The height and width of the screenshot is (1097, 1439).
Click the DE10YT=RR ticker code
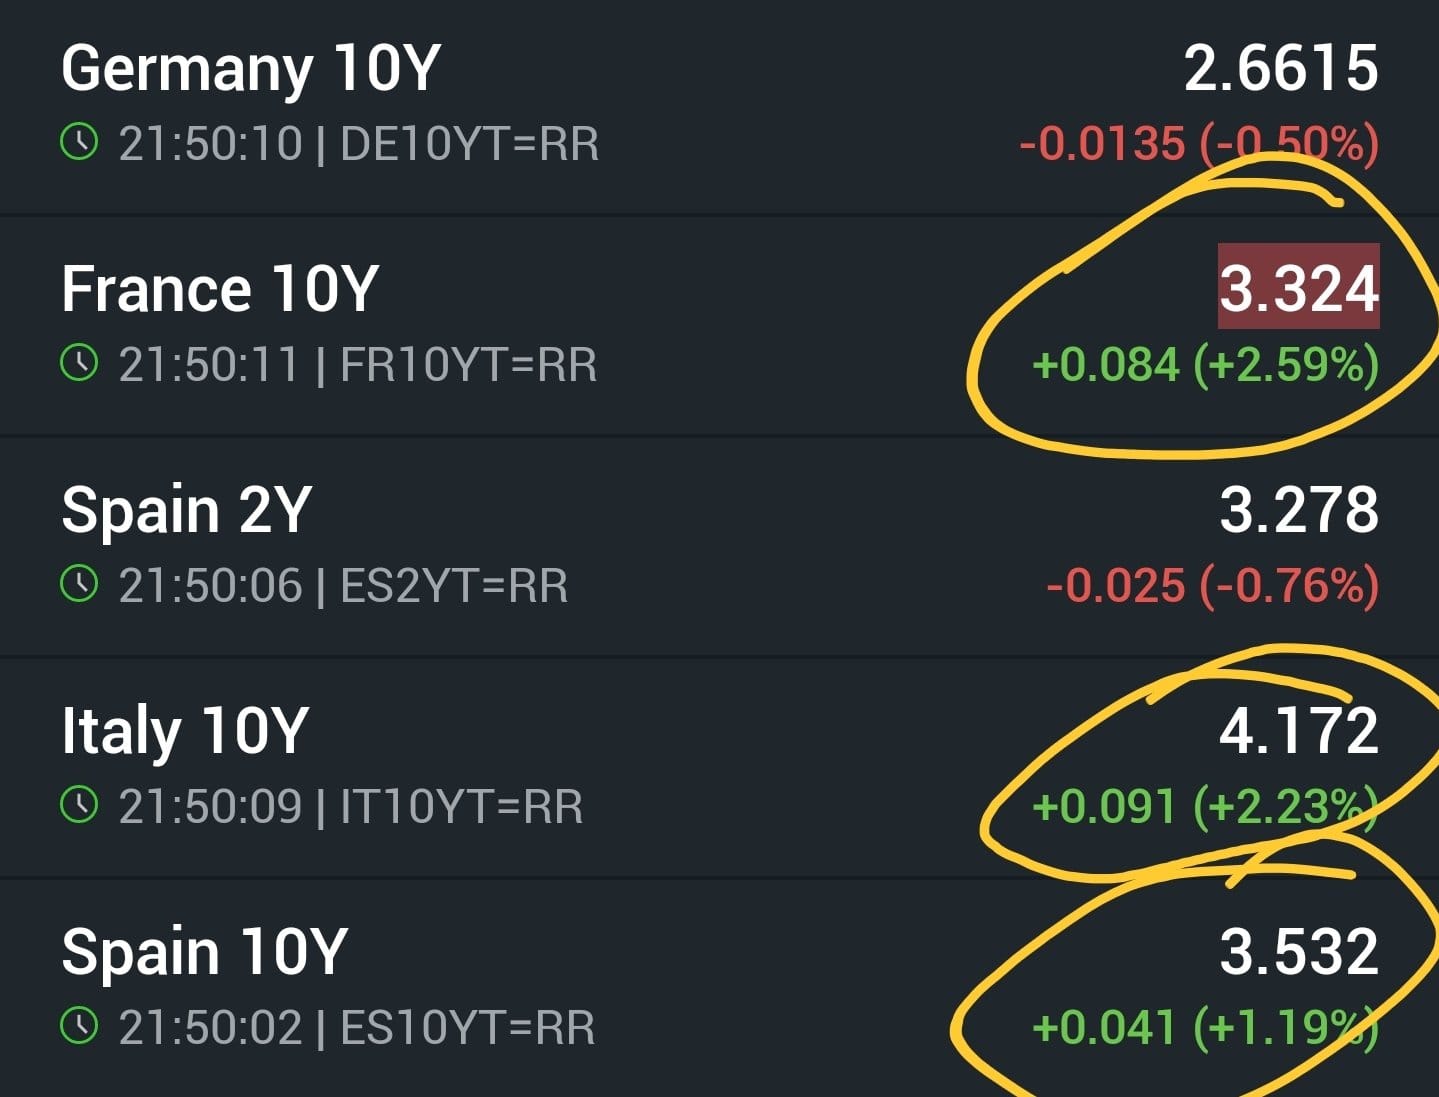[469, 144]
